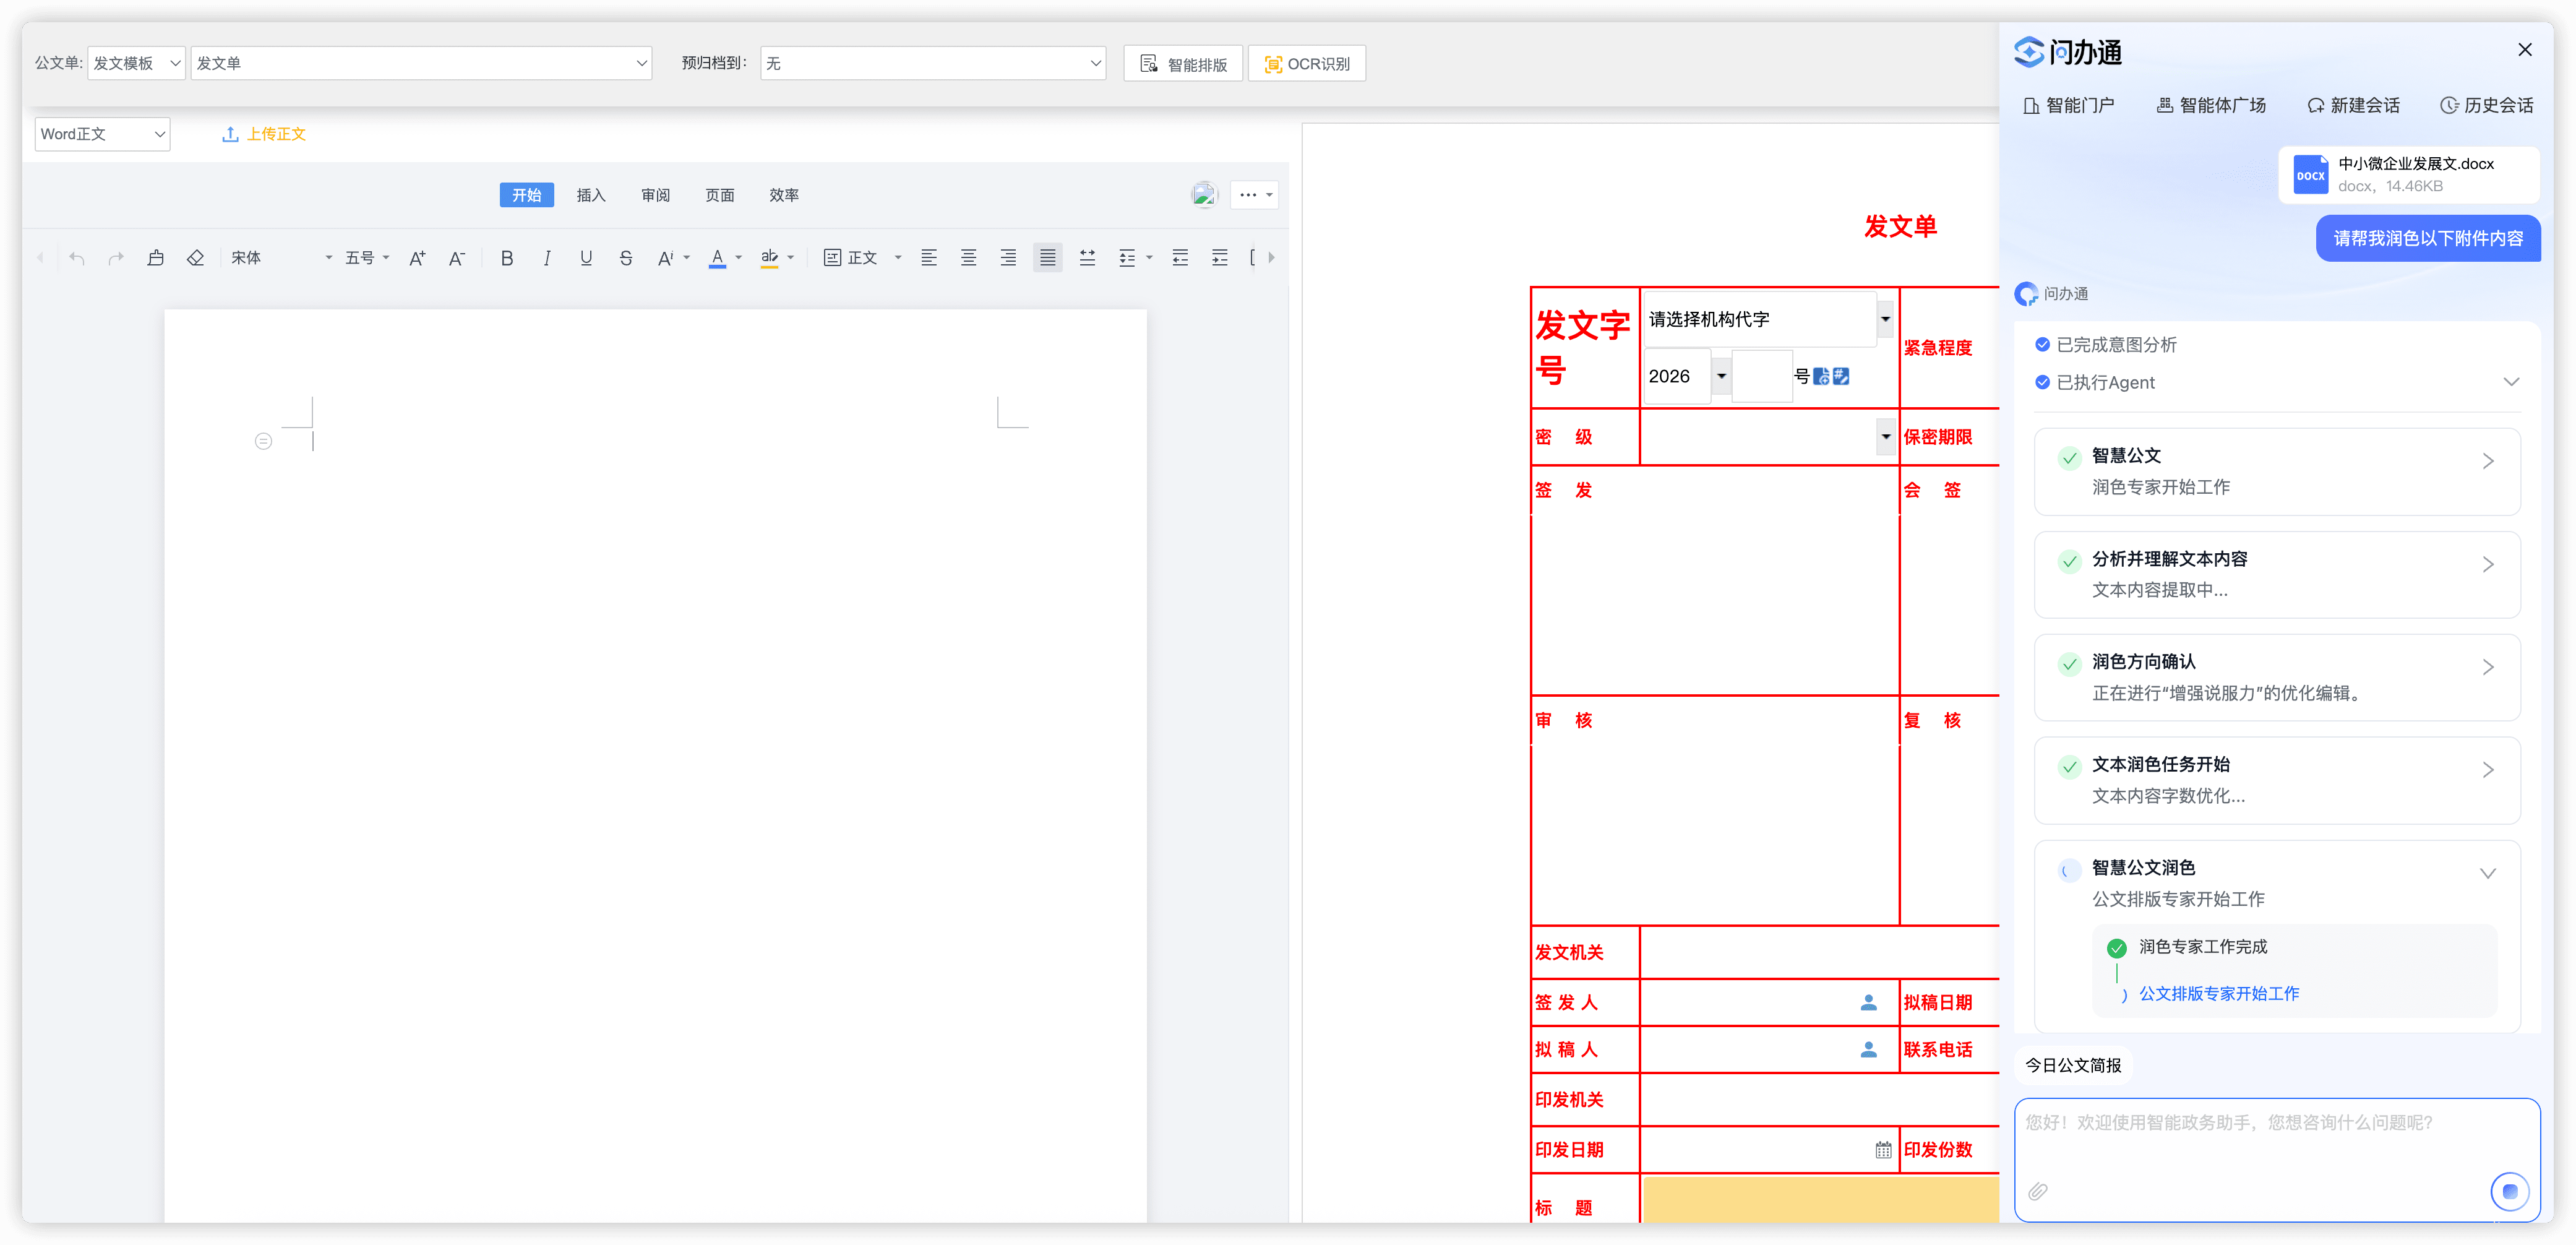Decrease font size with A- icon
Image resolution: width=2576 pixels, height=1245 pixels.
457,258
